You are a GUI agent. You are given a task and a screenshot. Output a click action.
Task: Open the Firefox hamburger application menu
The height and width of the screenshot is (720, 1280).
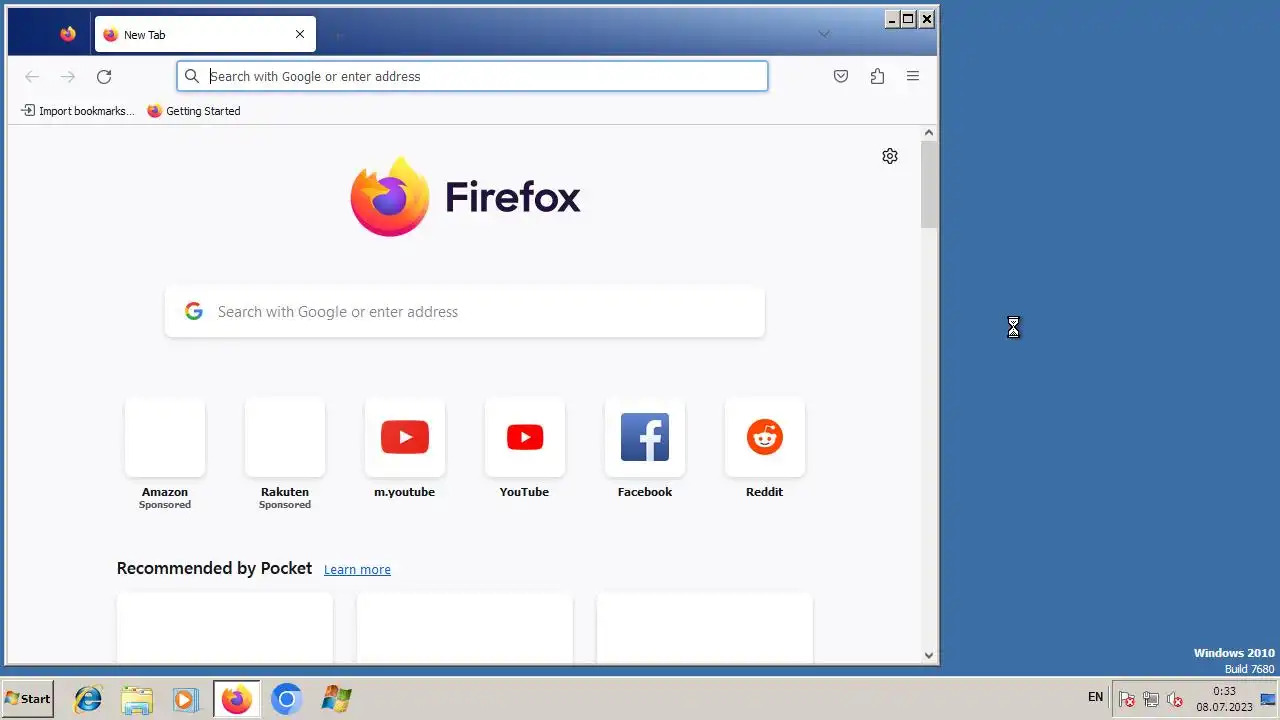click(x=913, y=76)
